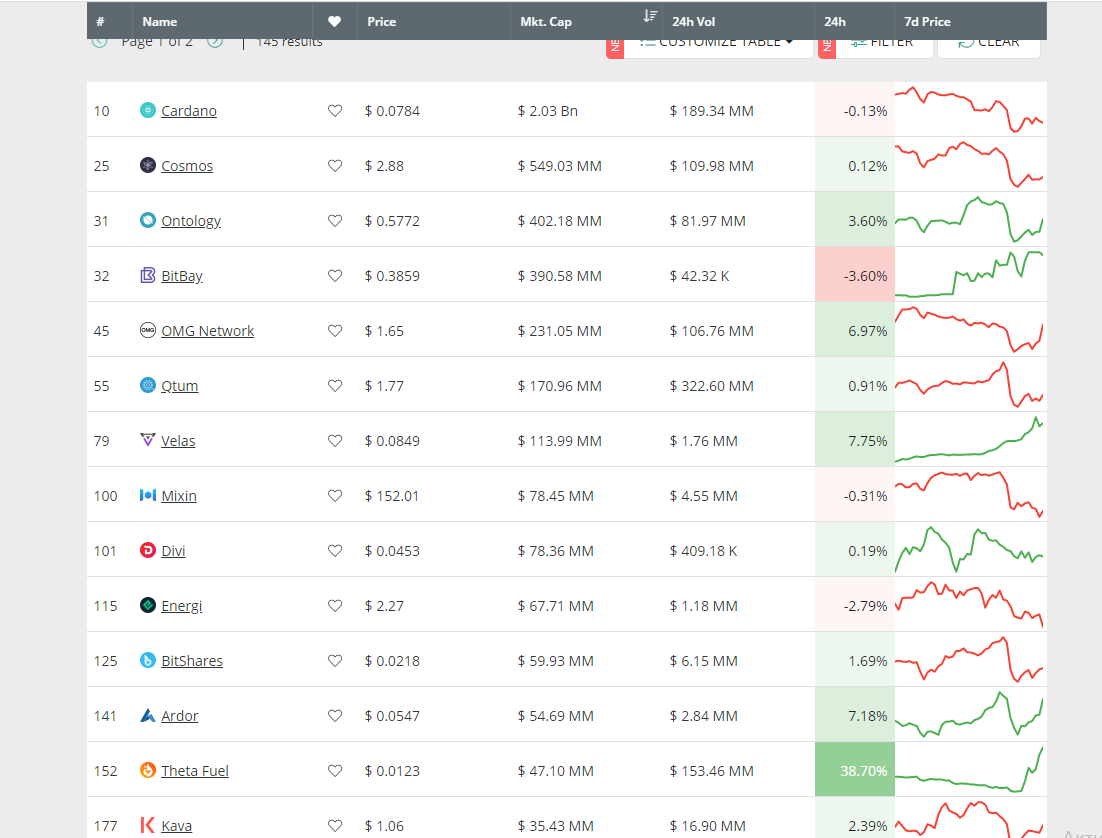
Task: Click the Mixin logo icon
Action: (x=148, y=496)
